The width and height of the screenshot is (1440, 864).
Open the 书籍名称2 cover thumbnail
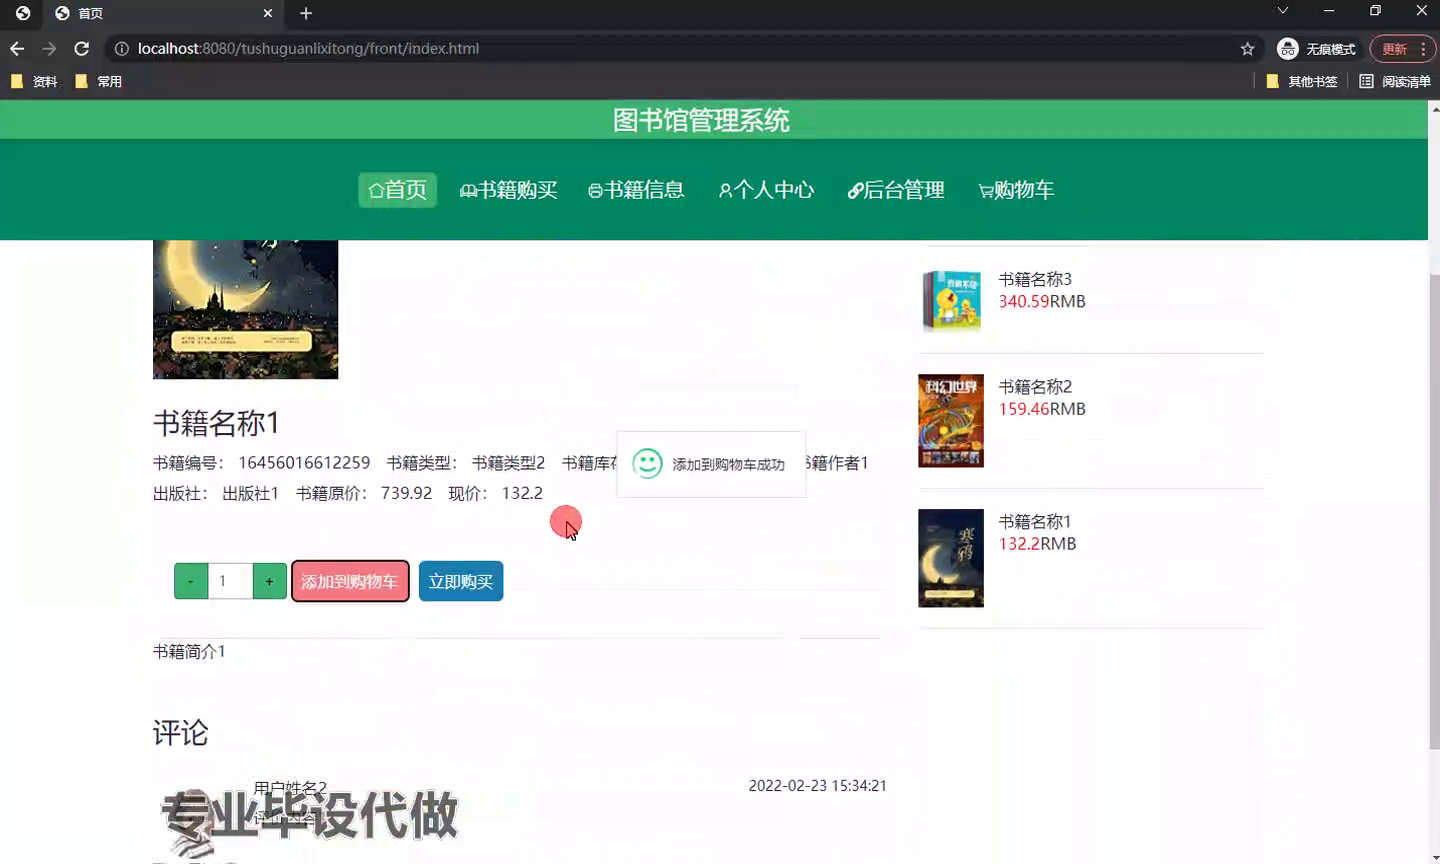[x=951, y=421]
